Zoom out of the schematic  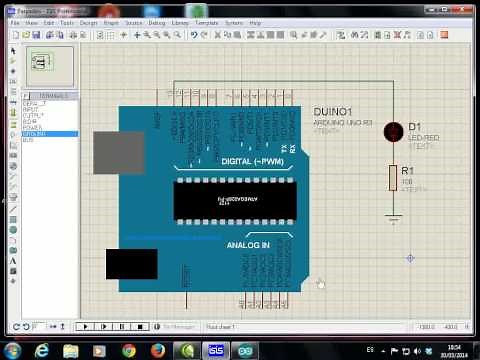[157, 35]
